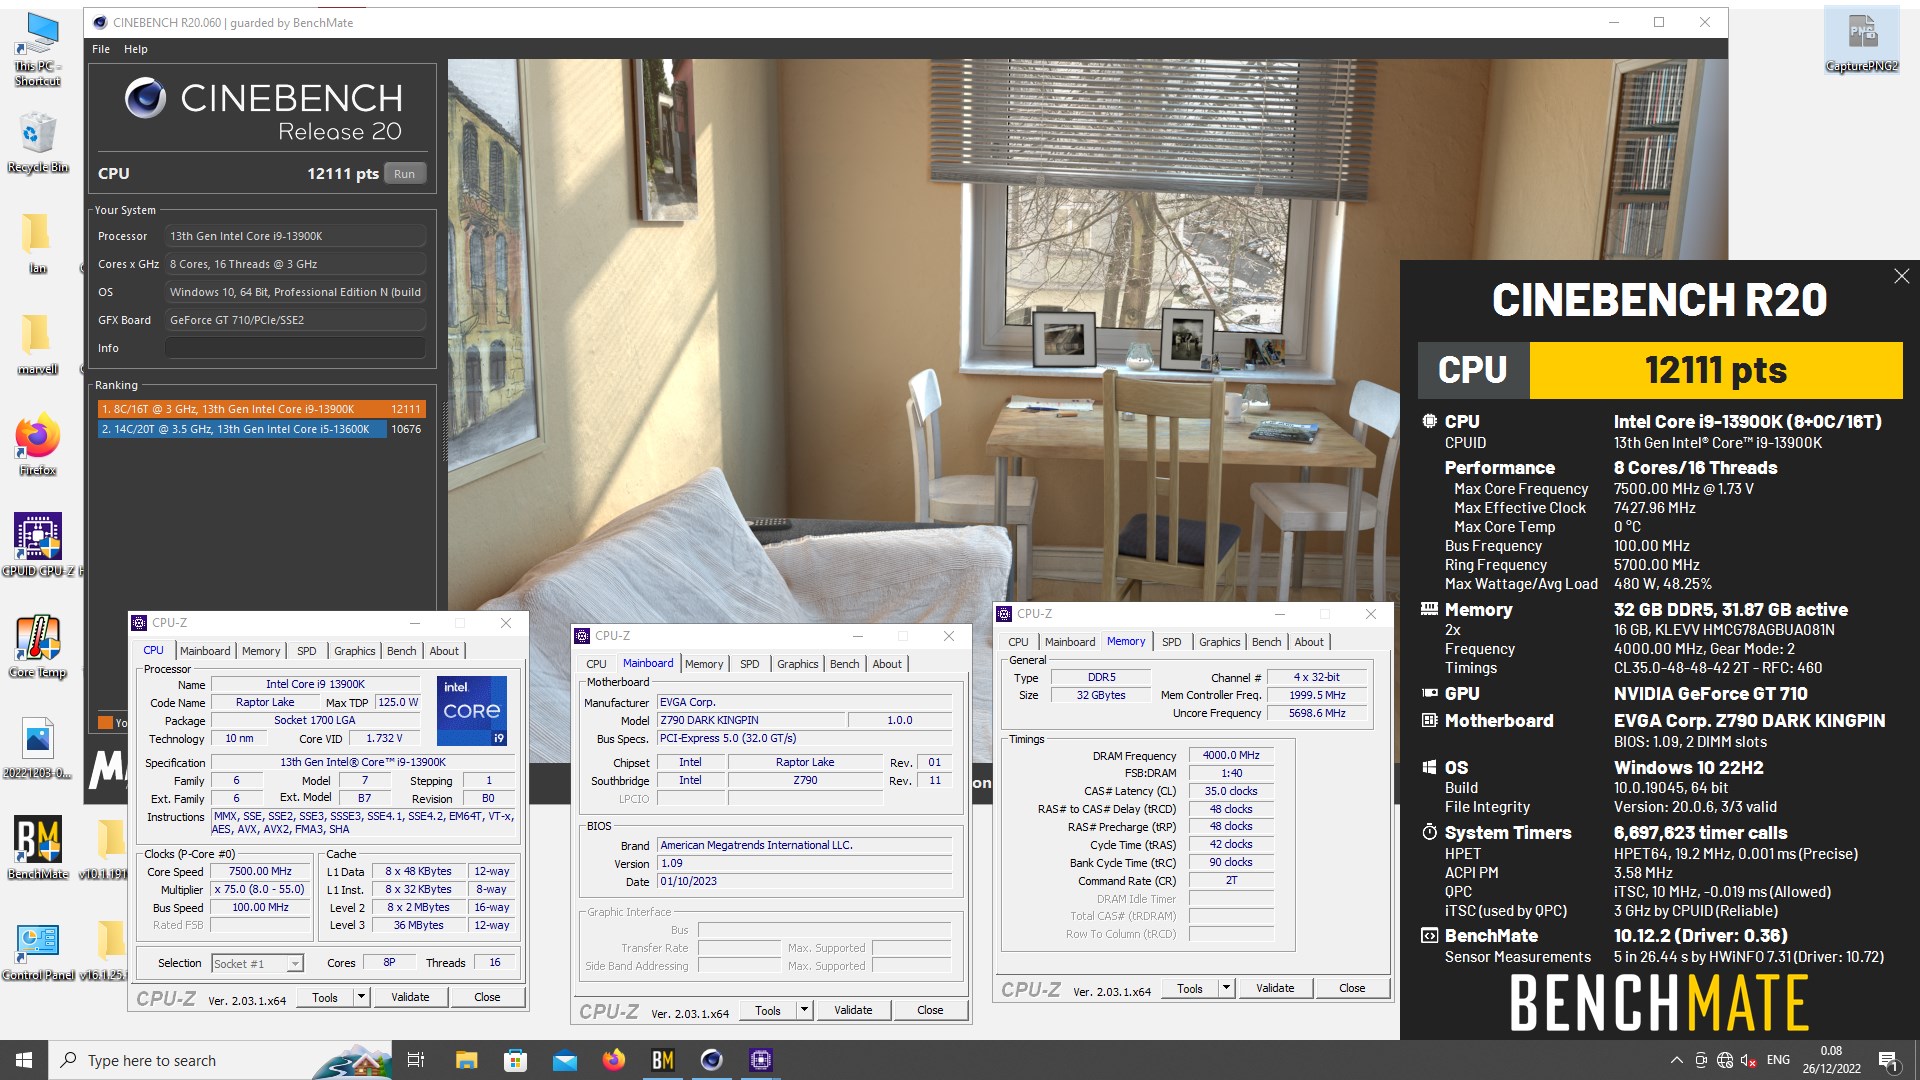Switch to CPU-Z on the taskbar
1920x1080 pixels.
tap(760, 1060)
